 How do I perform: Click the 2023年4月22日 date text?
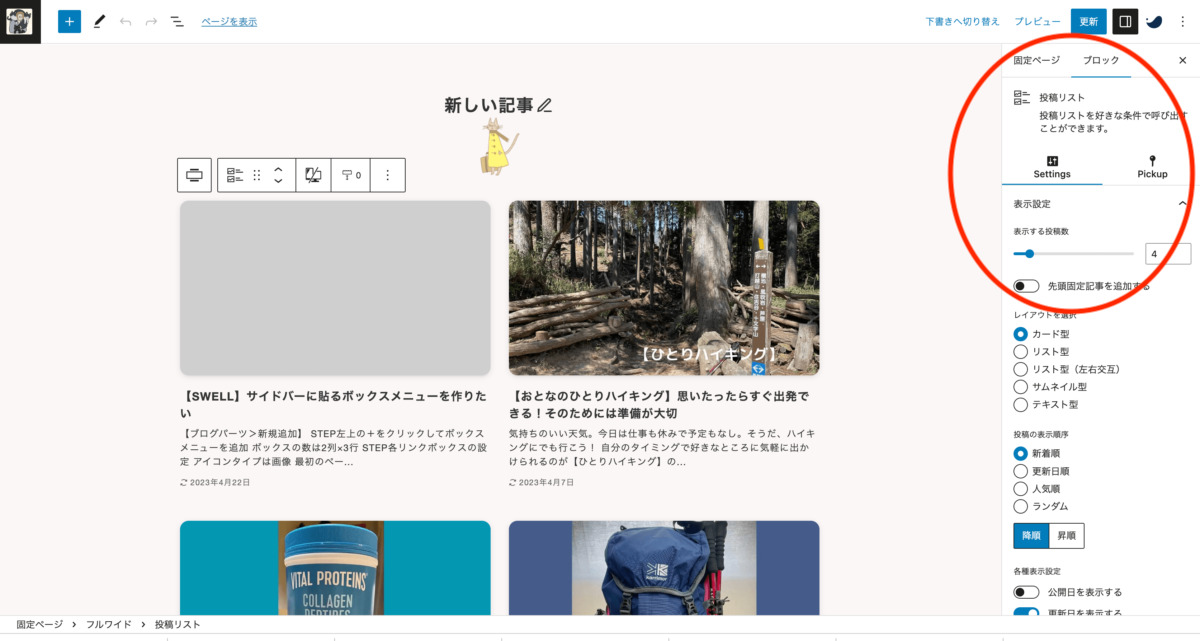click(219, 482)
